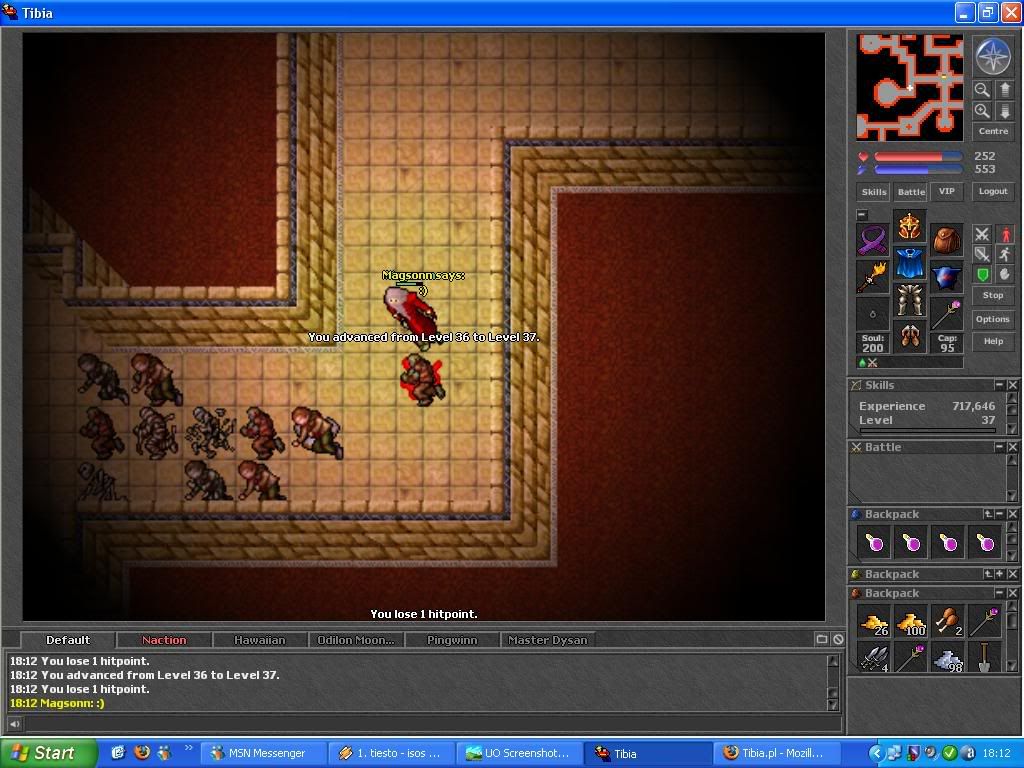Enable offensive fighting mode (crossed swords)
The image size is (1024, 768).
click(982, 234)
